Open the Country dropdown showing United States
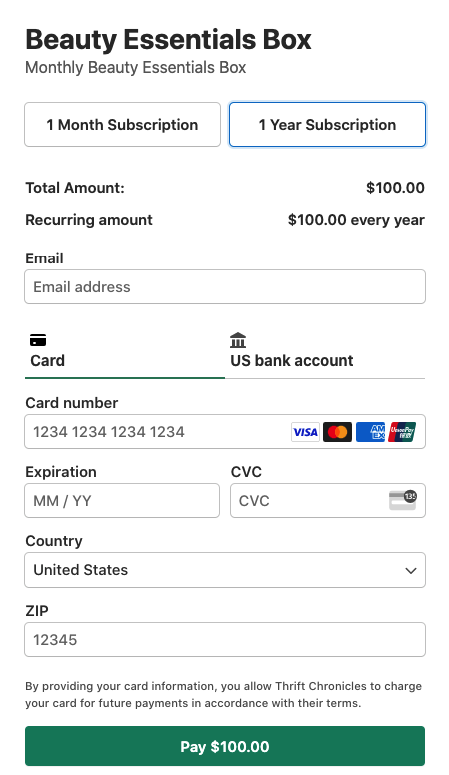This screenshot has width=449, height=775. (x=225, y=570)
